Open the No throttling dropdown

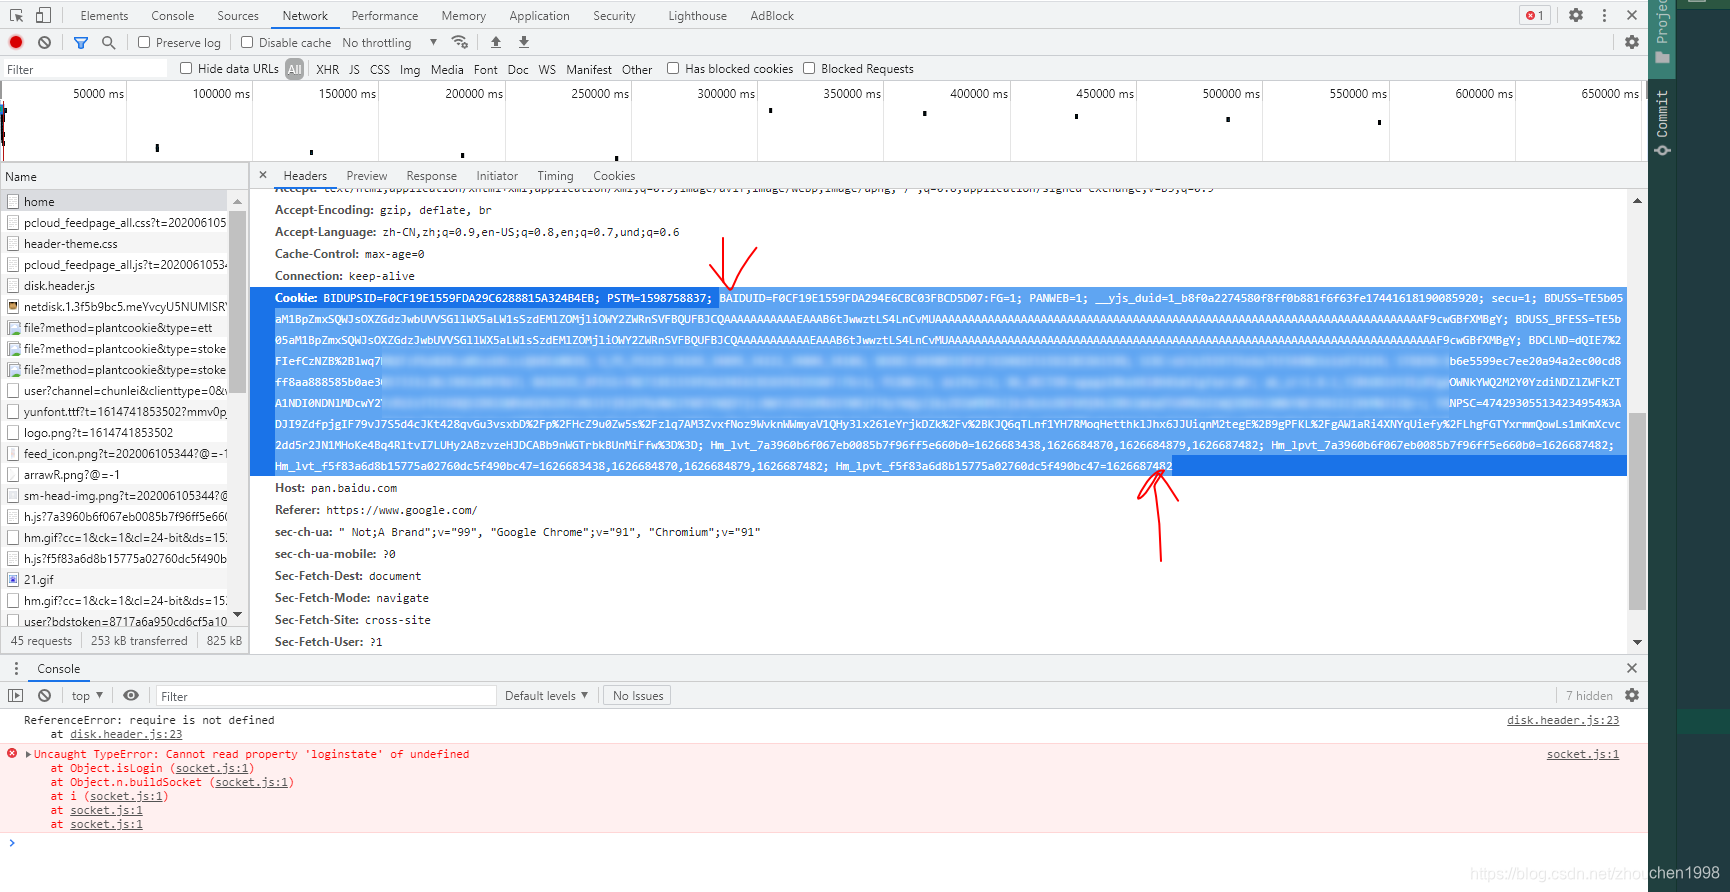pyautogui.click(x=390, y=42)
